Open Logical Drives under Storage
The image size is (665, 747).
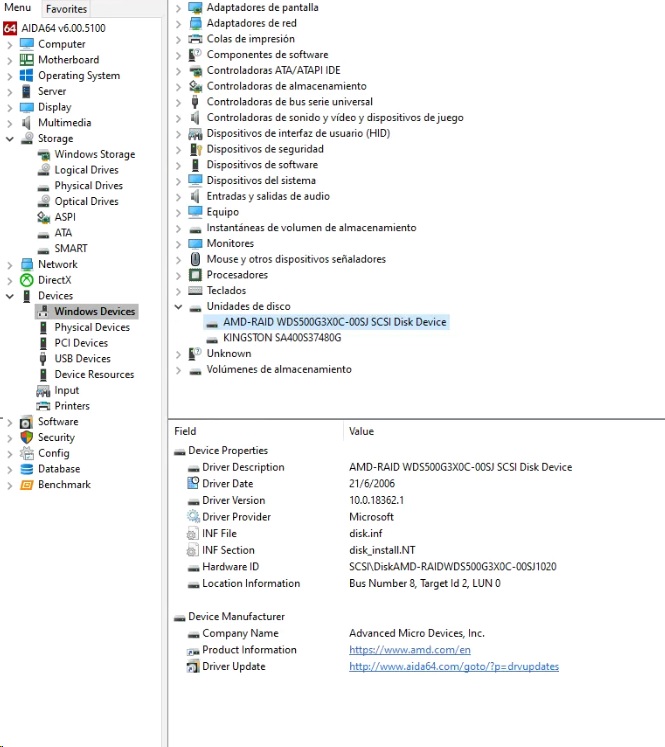86,170
